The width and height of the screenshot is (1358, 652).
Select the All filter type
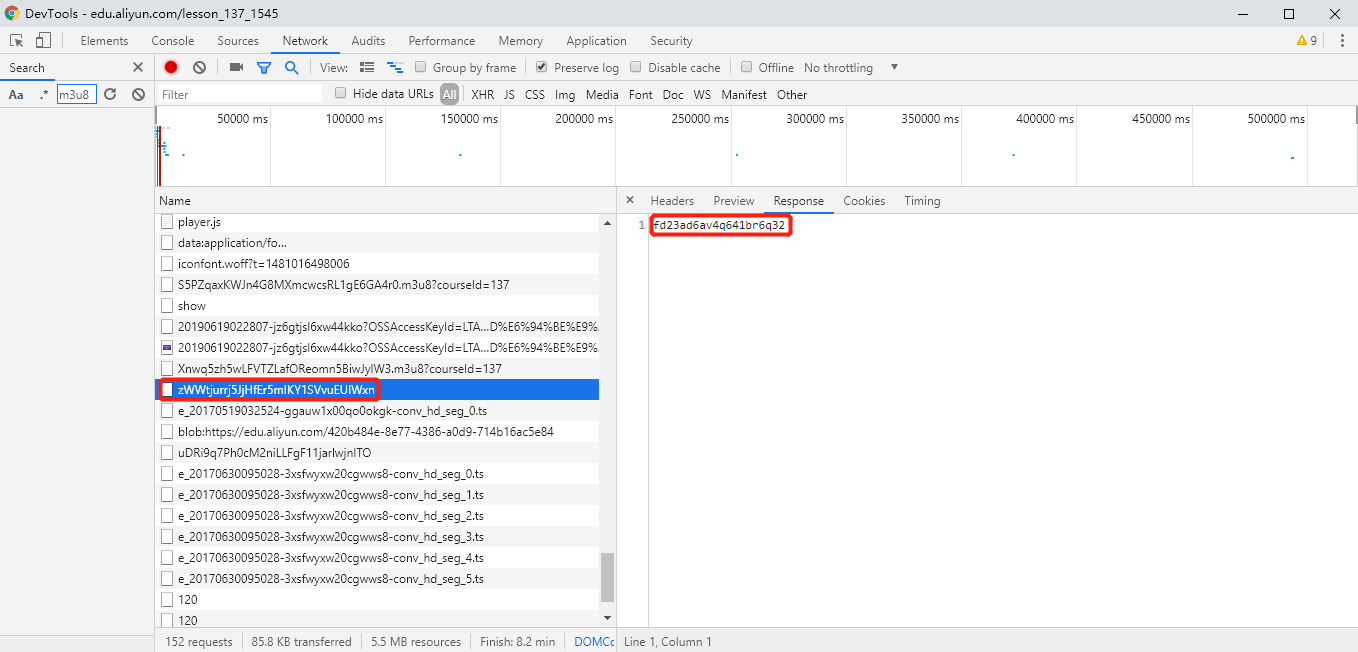point(449,94)
